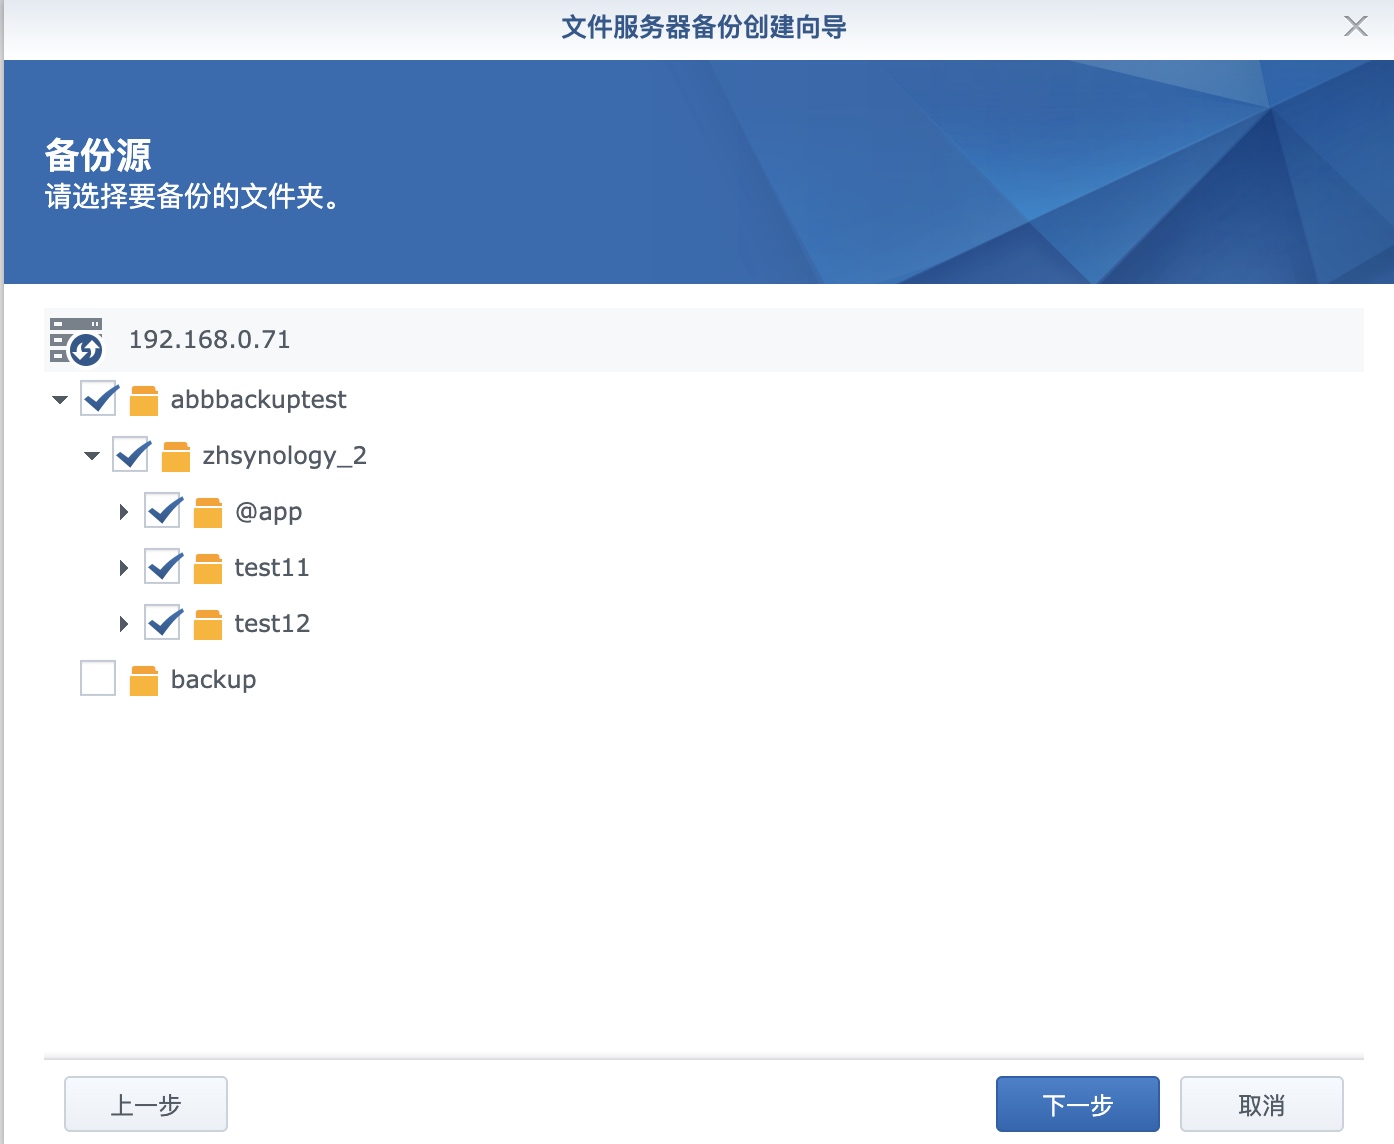Cancel the wizard with 取消
The width and height of the screenshot is (1394, 1144).
coord(1262,1104)
